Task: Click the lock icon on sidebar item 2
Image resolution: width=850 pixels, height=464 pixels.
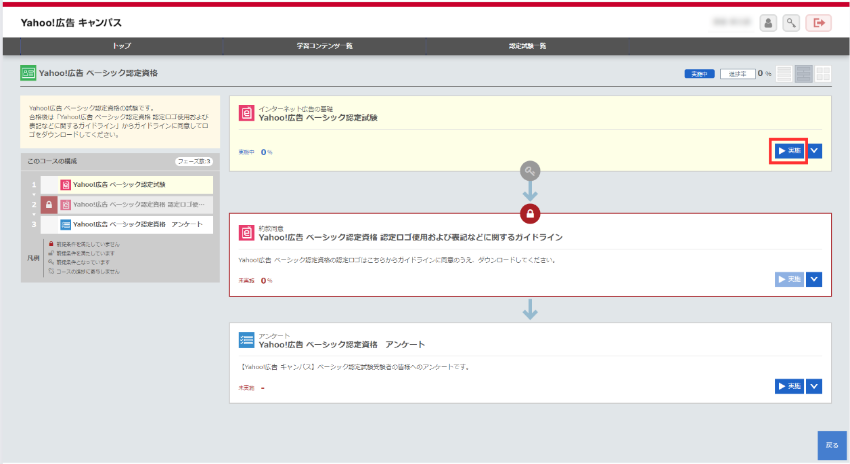Action: pyautogui.click(x=49, y=205)
